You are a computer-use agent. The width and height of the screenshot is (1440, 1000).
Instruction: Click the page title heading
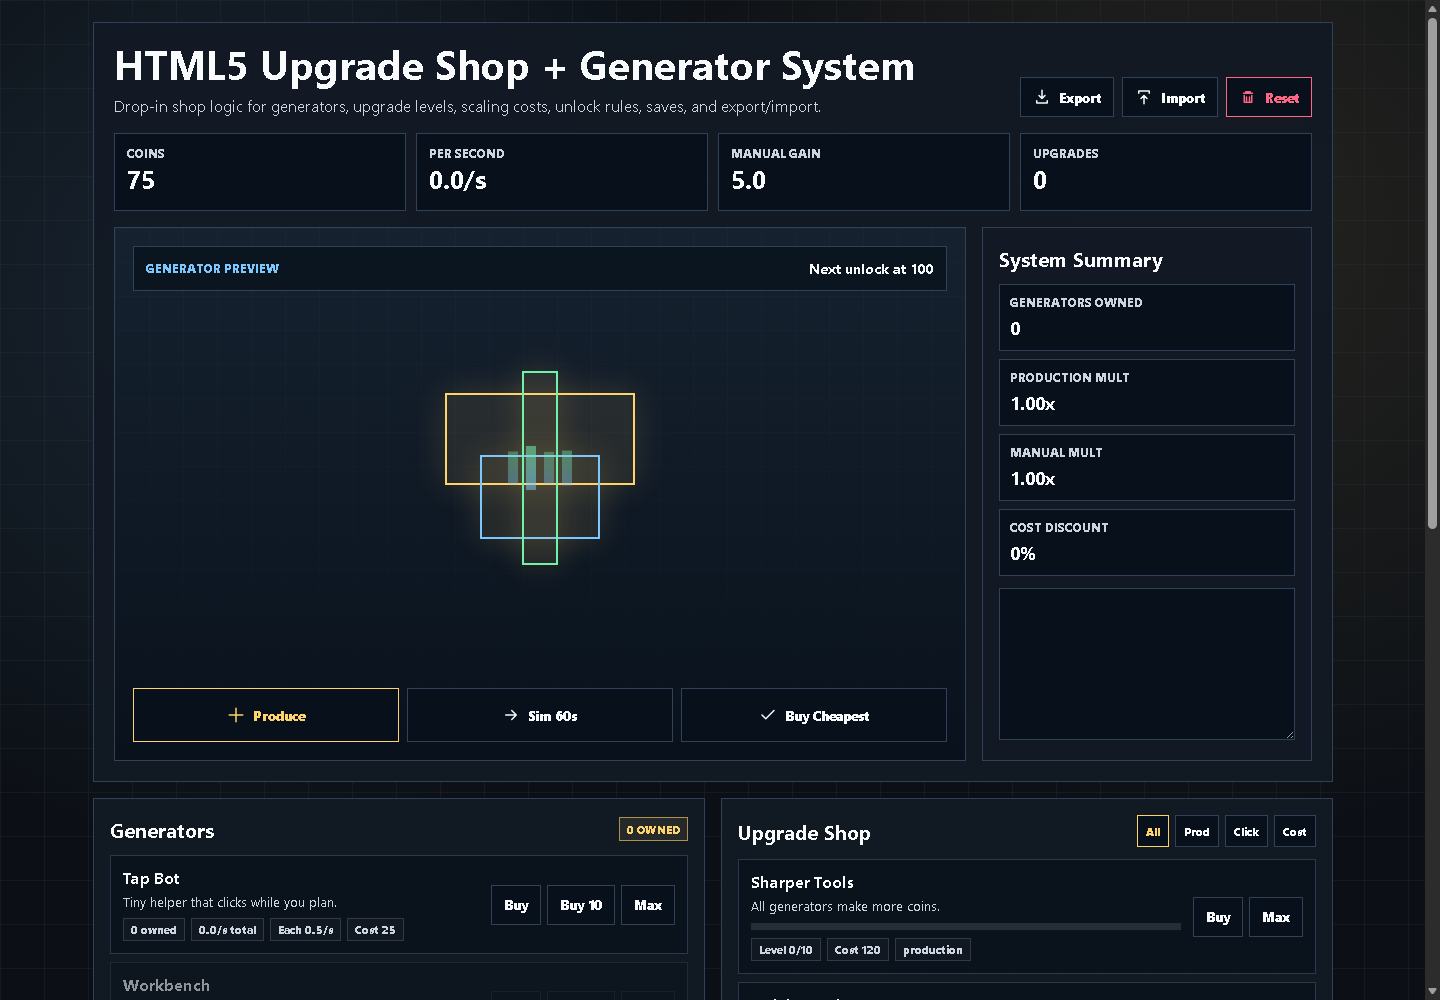(514, 66)
